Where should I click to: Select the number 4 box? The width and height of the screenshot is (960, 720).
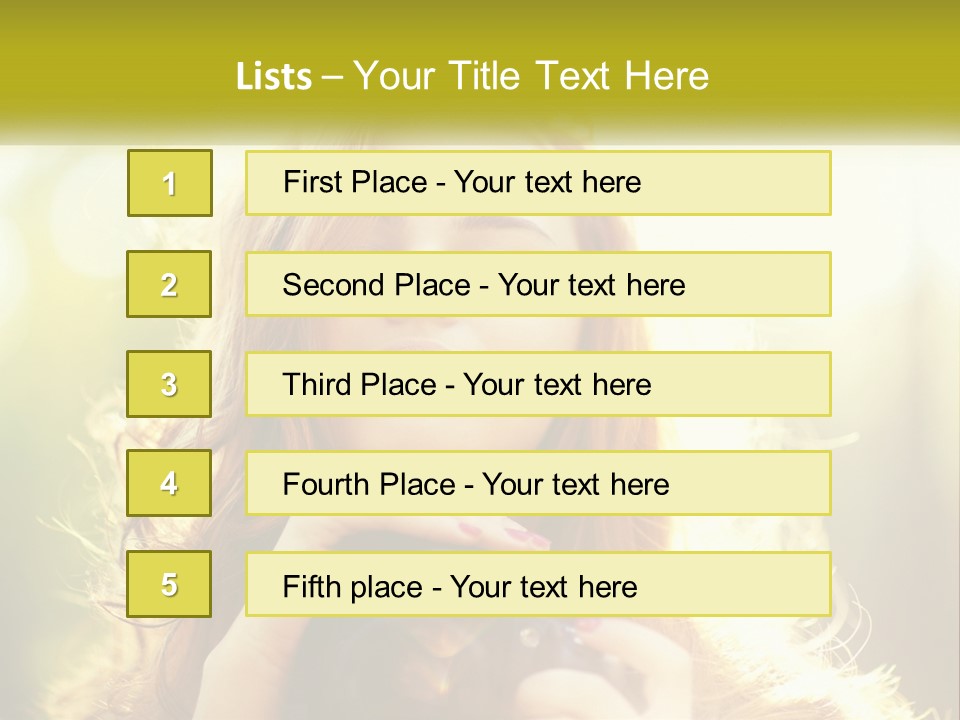170,483
